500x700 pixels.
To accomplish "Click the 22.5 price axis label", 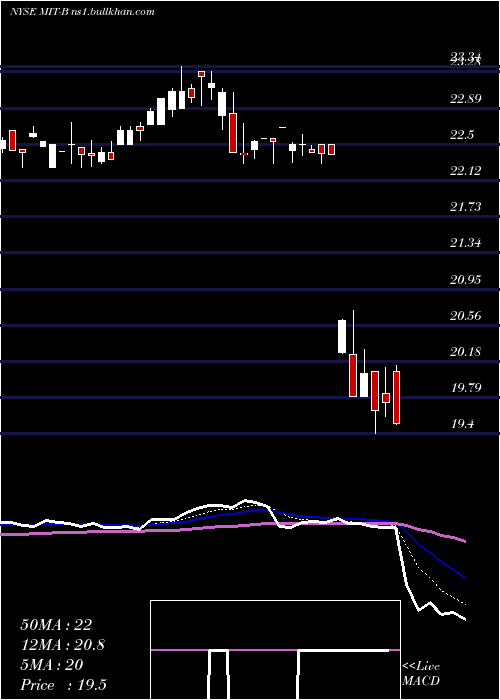I will tap(462, 134).
